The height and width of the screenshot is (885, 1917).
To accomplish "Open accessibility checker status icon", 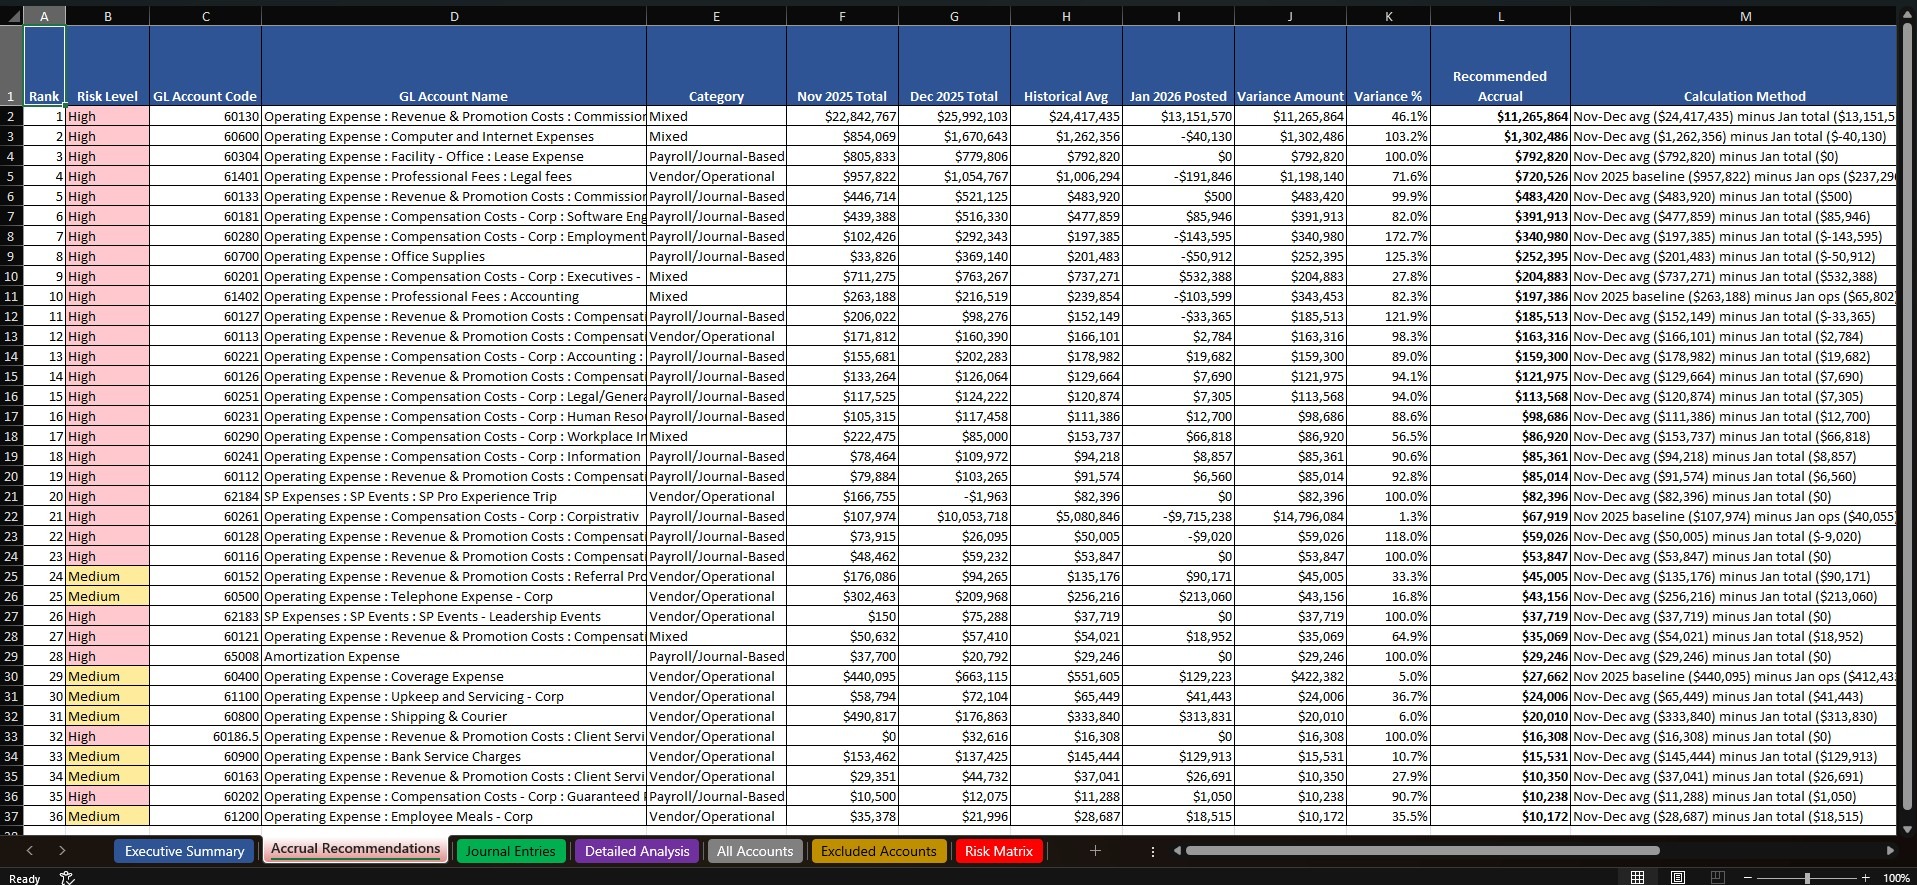I will tap(67, 878).
